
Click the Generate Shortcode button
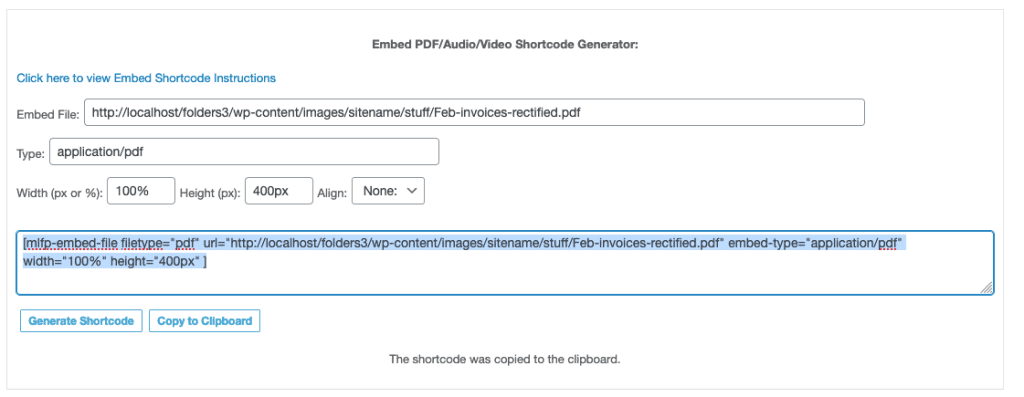81,321
